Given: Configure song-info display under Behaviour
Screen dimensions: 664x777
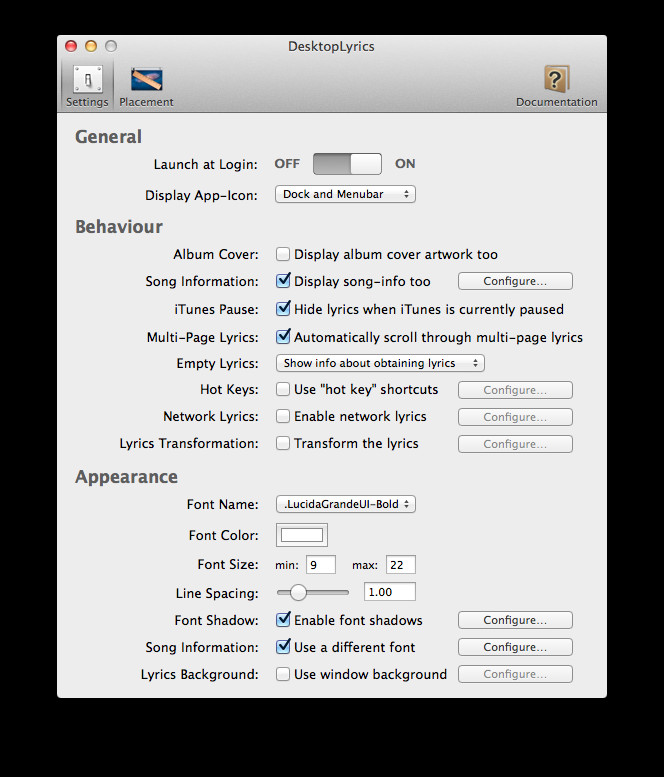Looking at the screenshot, I should [x=515, y=281].
